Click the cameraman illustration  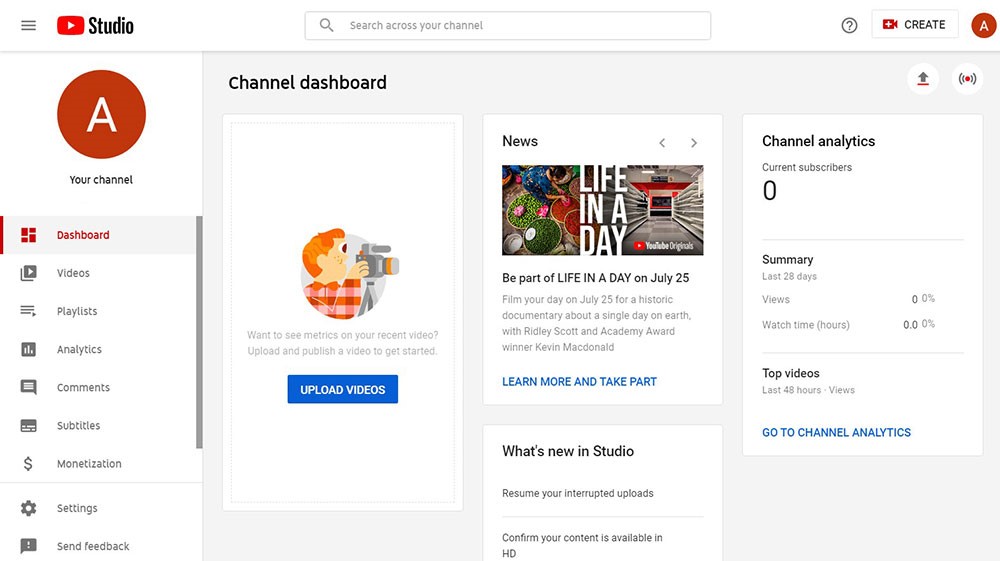pyautogui.click(x=348, y=273)
